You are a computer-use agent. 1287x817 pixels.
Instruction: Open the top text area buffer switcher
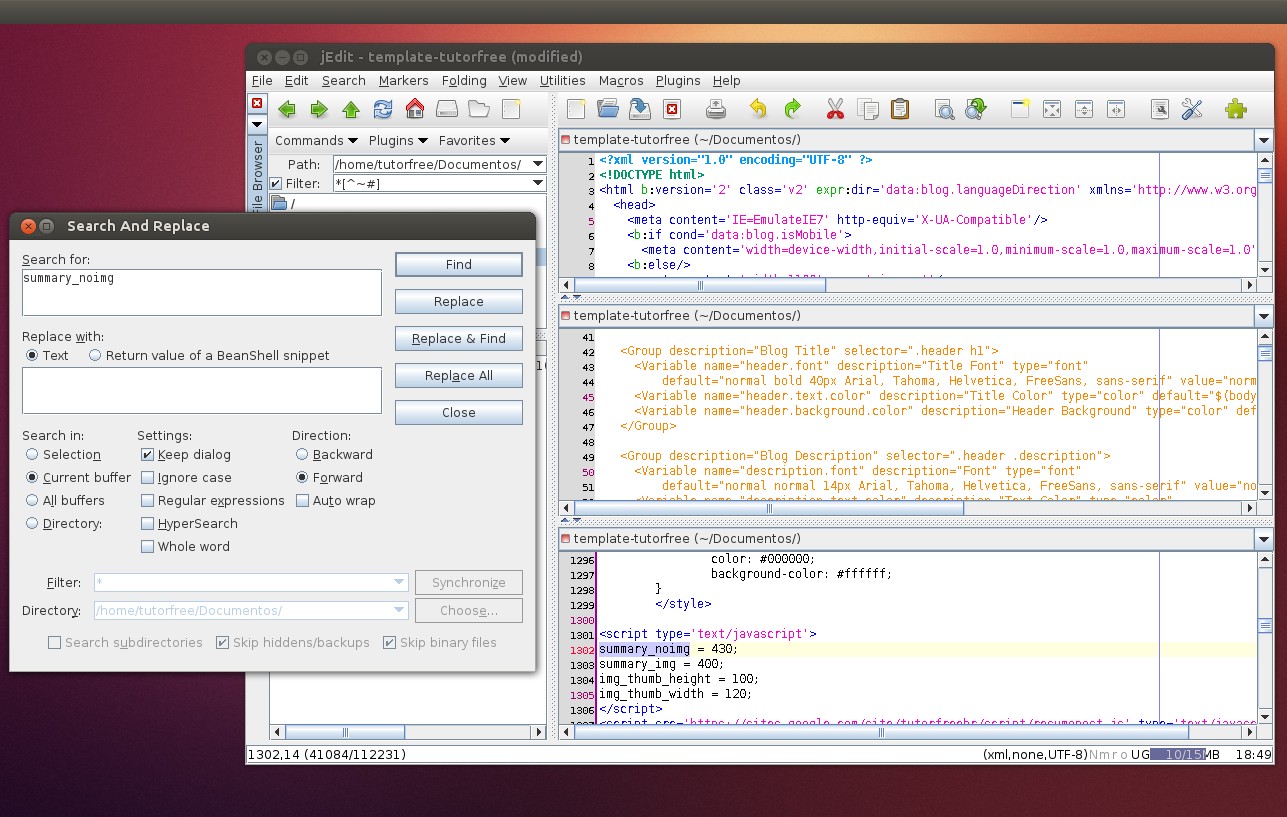[x=1264, y=141]
